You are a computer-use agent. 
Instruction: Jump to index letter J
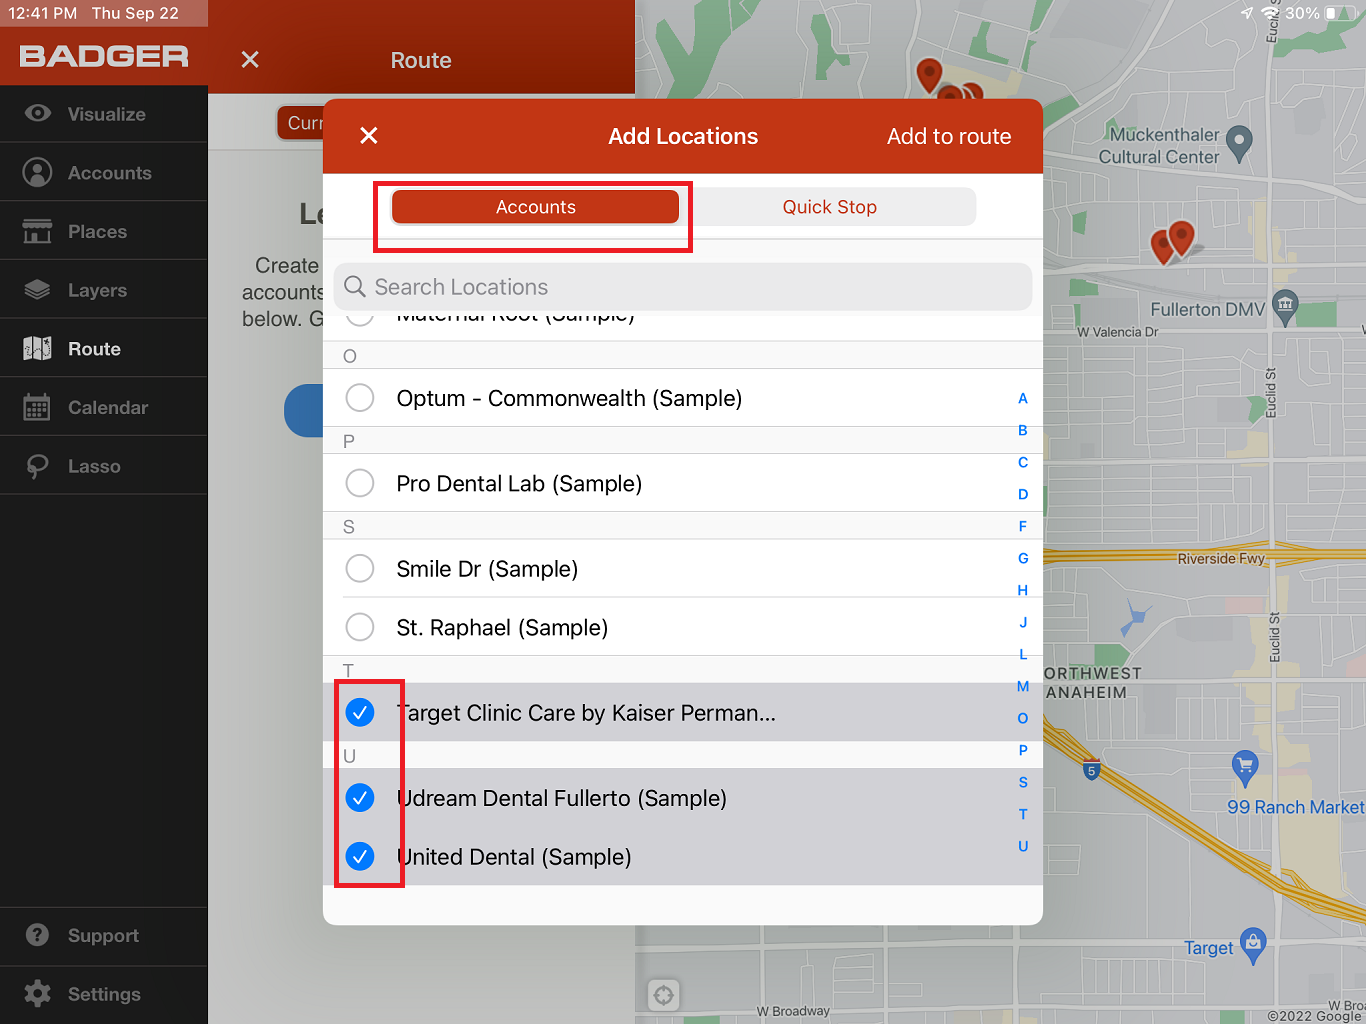pyautogui.click(x=1023, y=622)
